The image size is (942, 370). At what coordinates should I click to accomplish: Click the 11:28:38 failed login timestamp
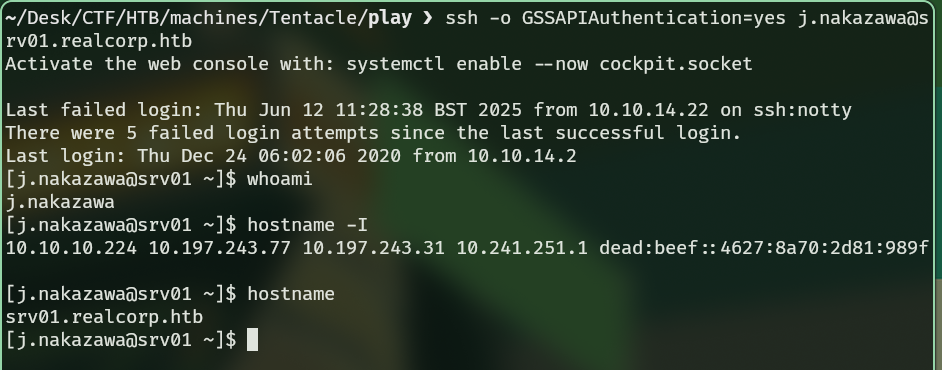click(379, 110)
